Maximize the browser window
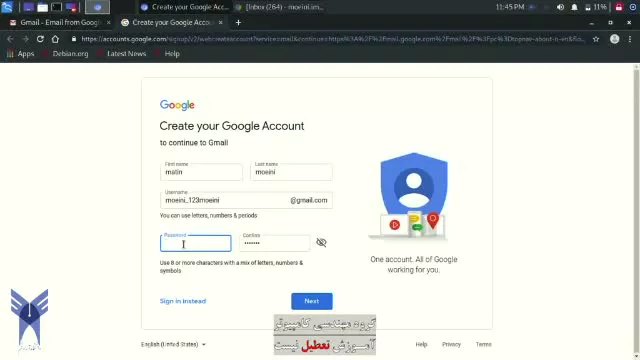The image size is (640, 360). coord(610,23)
